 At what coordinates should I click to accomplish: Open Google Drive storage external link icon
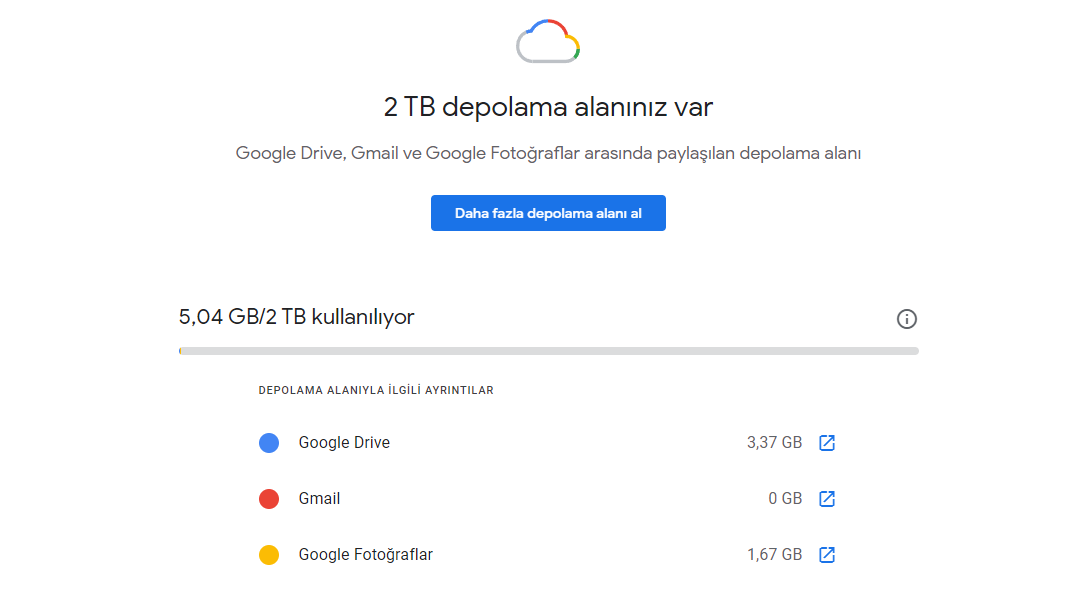point(827,443)
